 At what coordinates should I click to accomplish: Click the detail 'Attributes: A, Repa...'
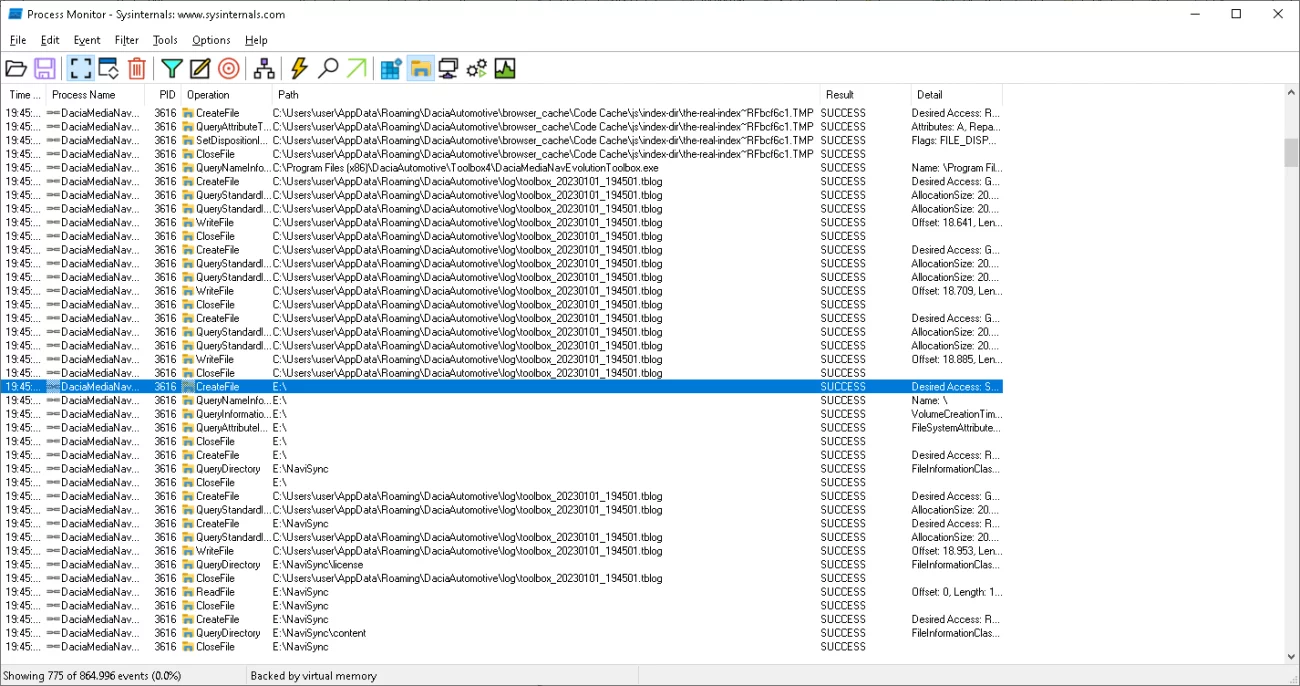pos(956,127)
